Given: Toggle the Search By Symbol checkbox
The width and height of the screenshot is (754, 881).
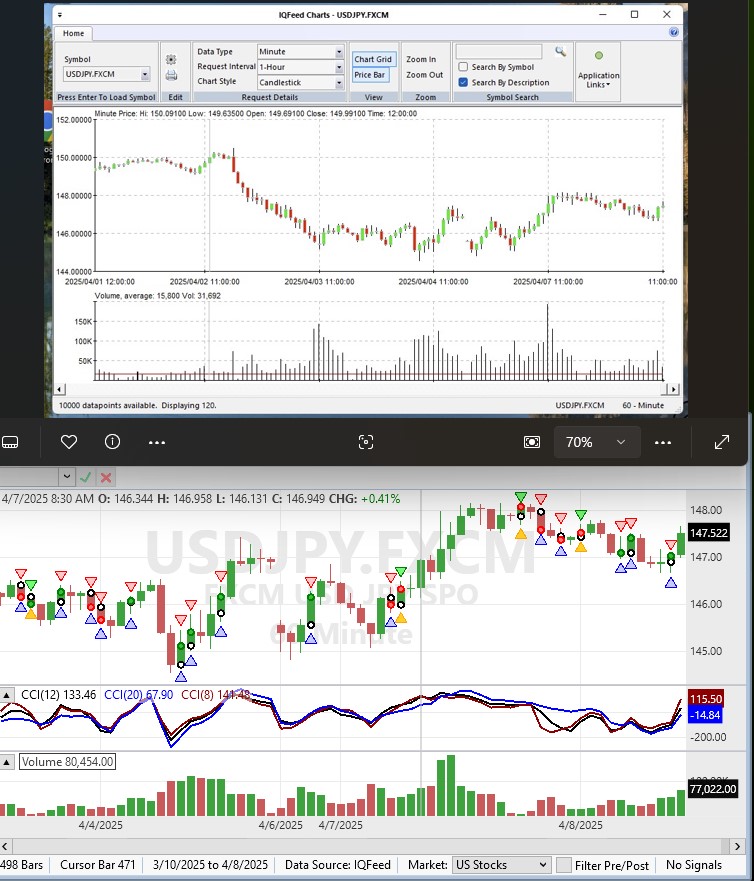Looking at the screenshot, I should [464, 67].
